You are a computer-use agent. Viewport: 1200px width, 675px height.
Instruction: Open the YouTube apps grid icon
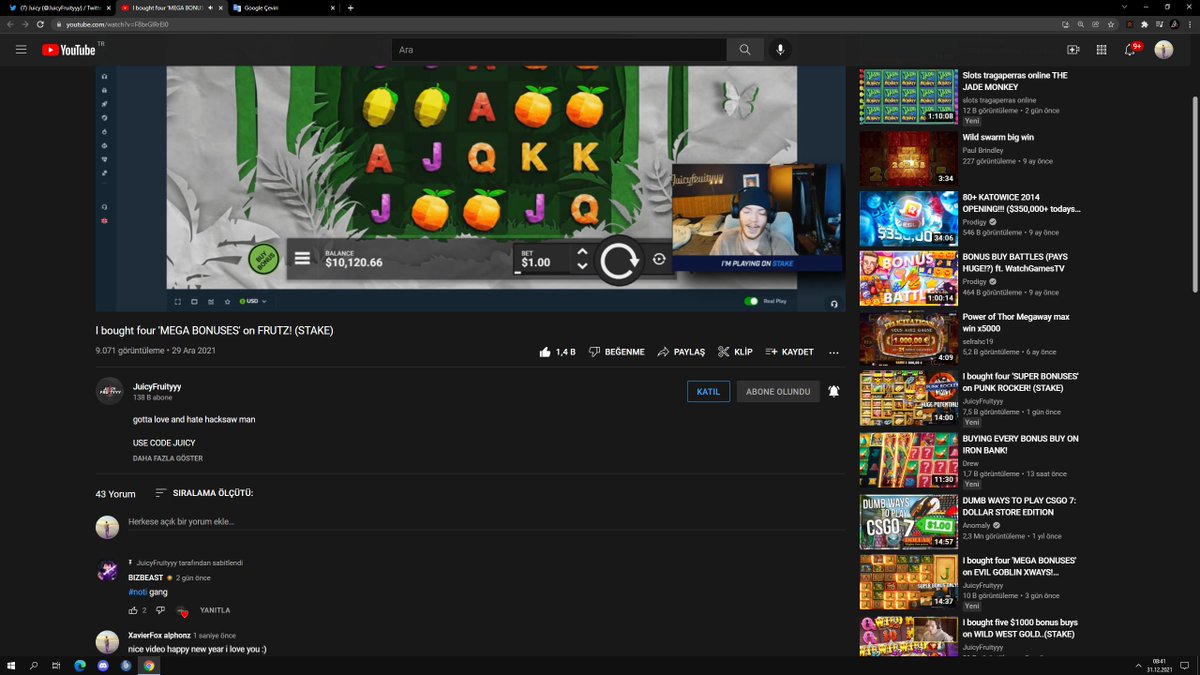(x=1101, y=49)
